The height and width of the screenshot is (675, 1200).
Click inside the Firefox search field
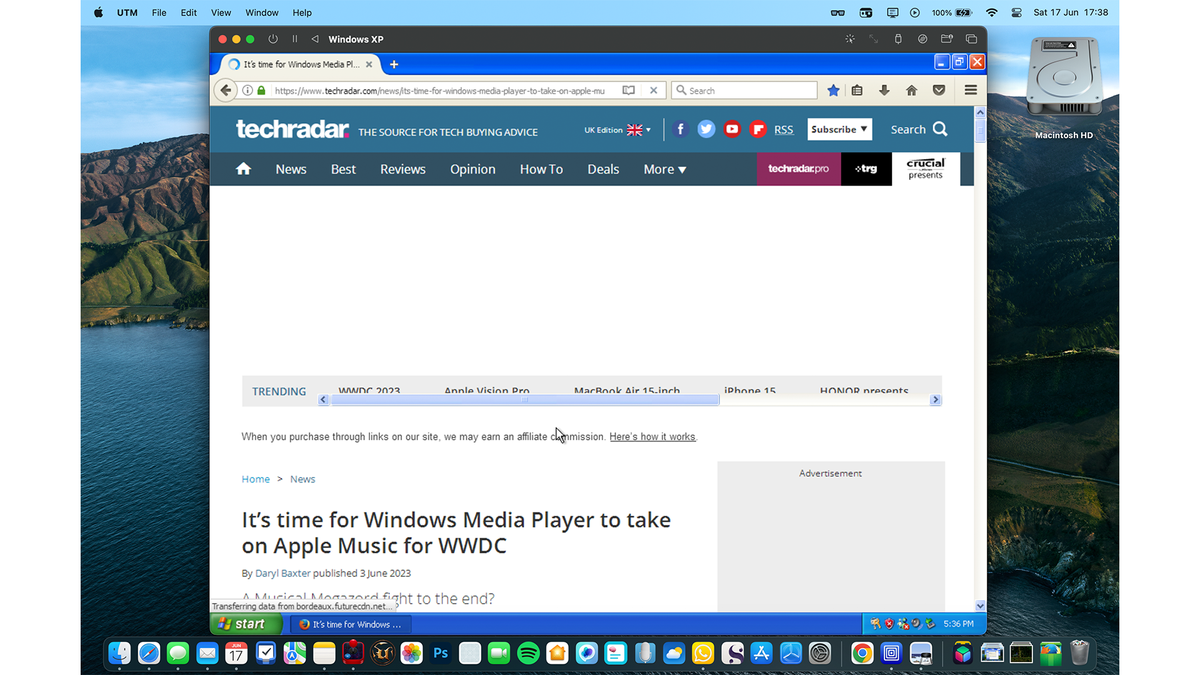point(744,90)
